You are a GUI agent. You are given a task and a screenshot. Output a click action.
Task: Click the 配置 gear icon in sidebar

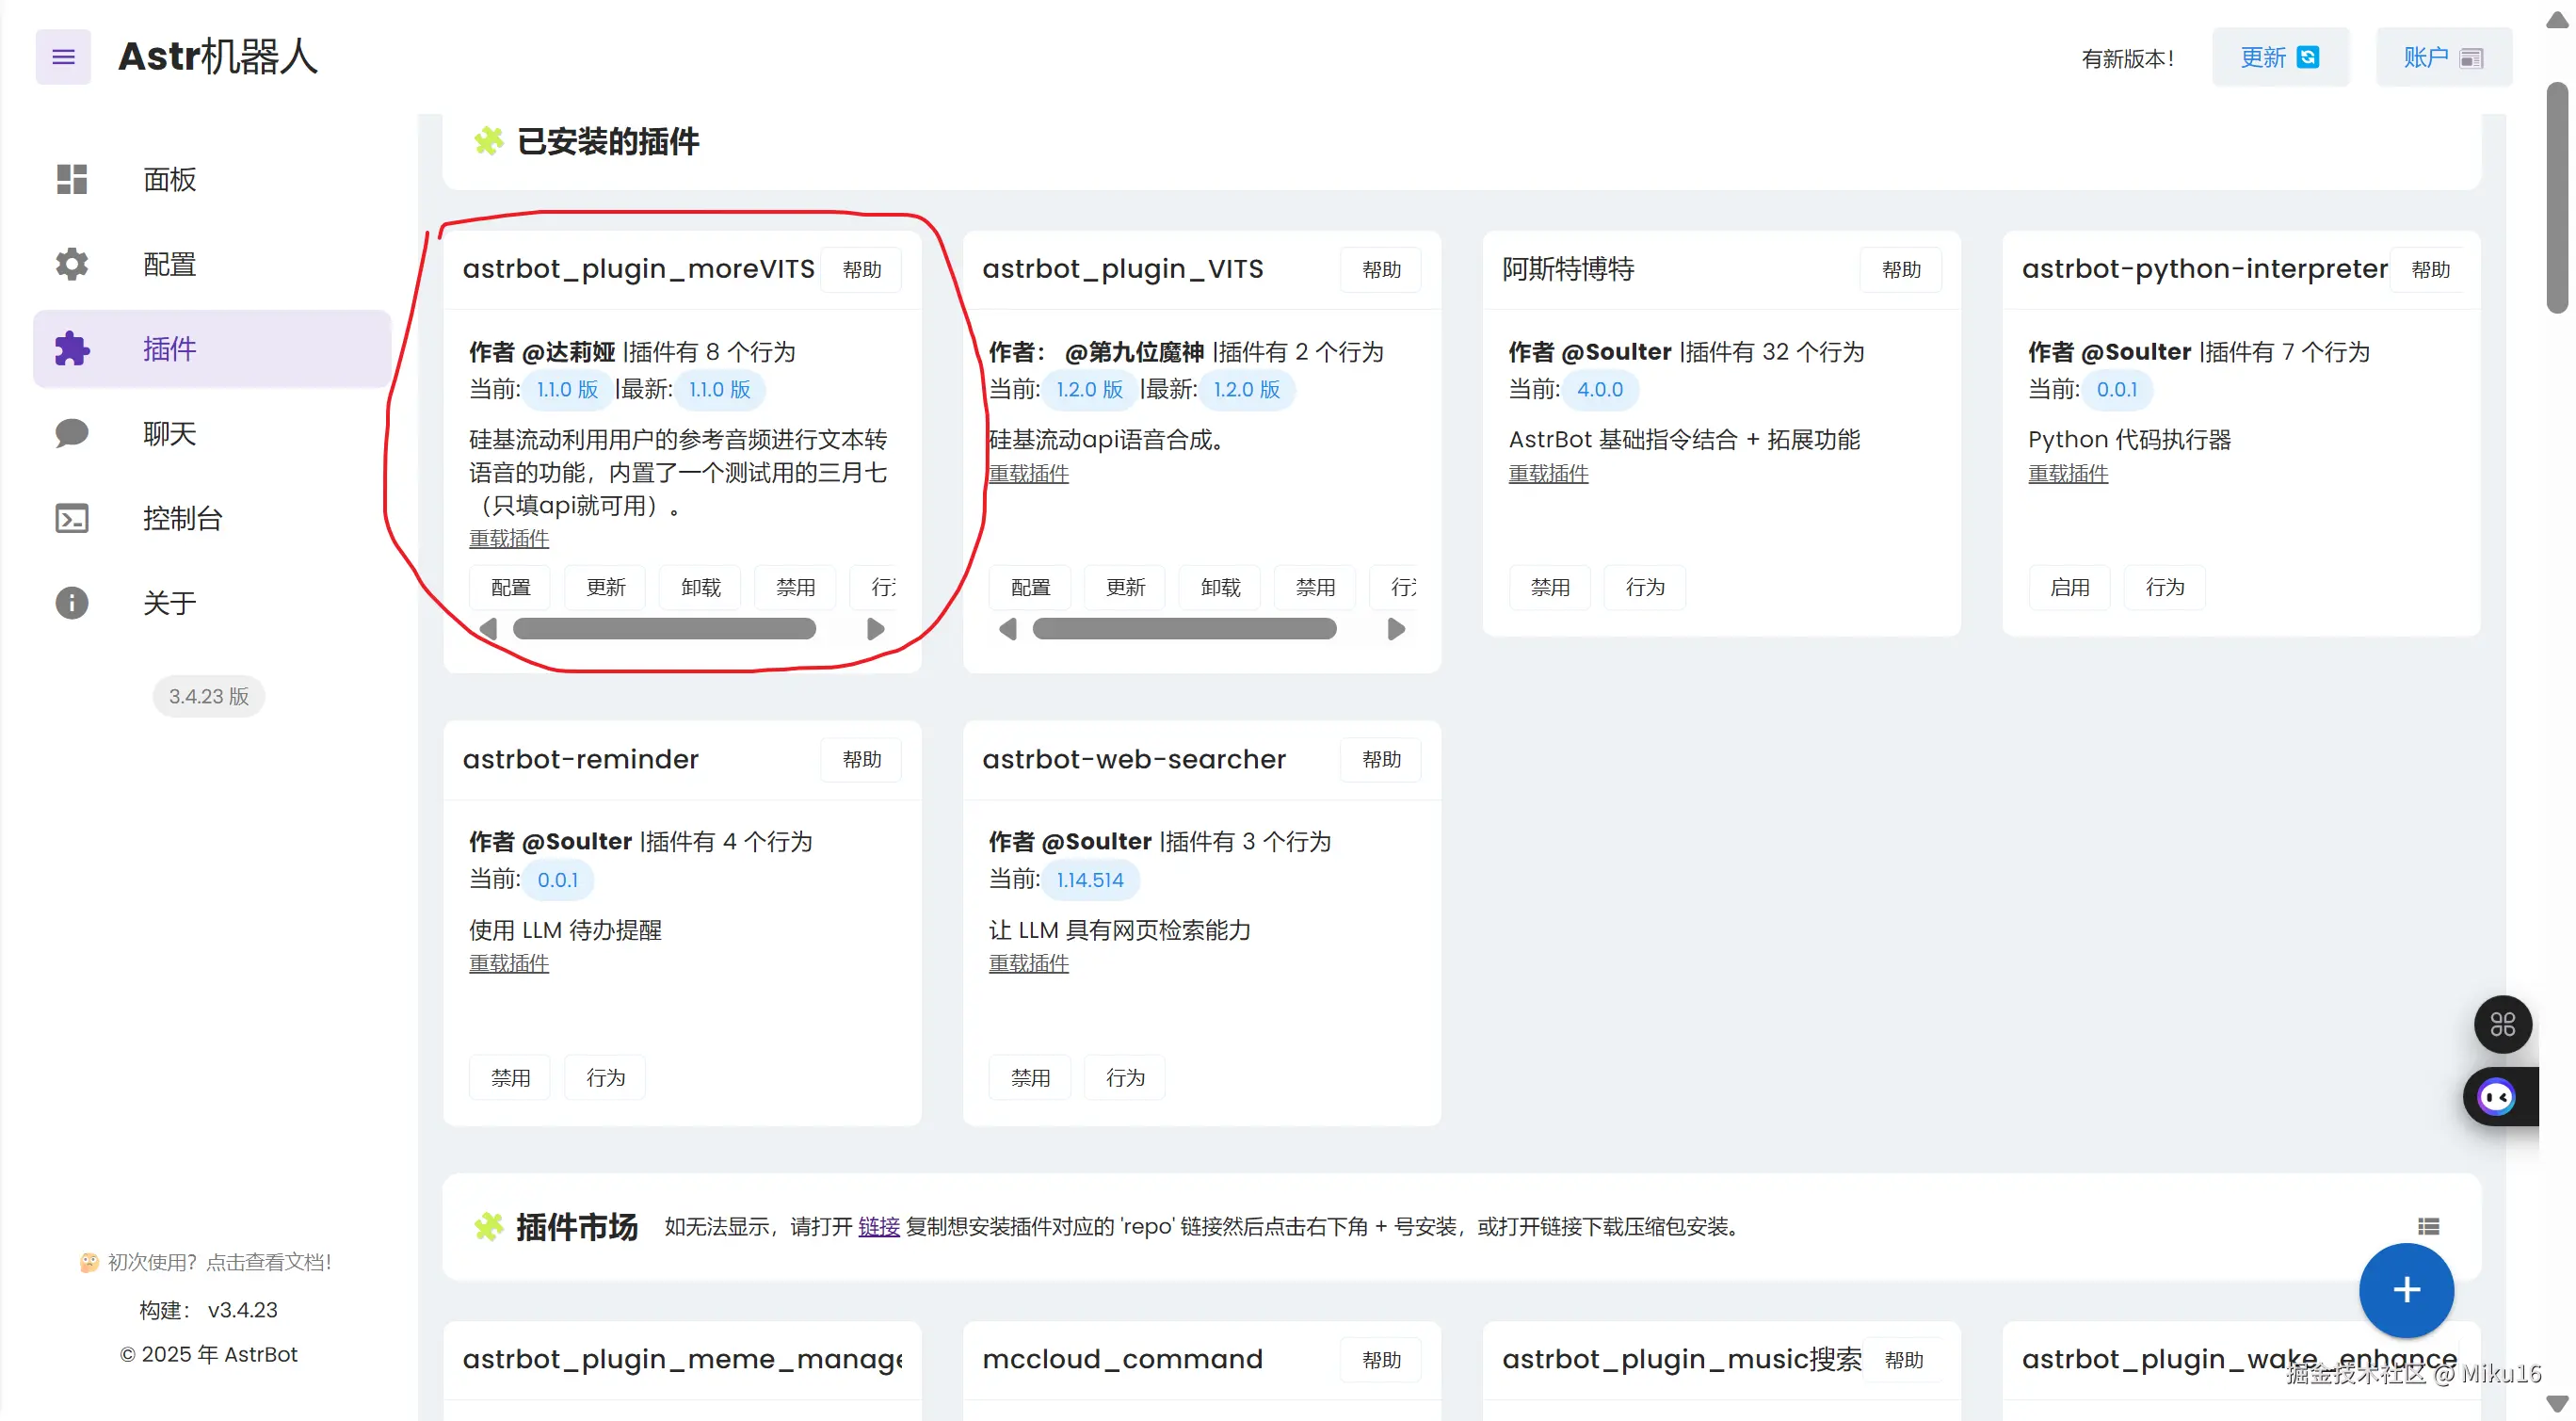[x=72, y=264]
